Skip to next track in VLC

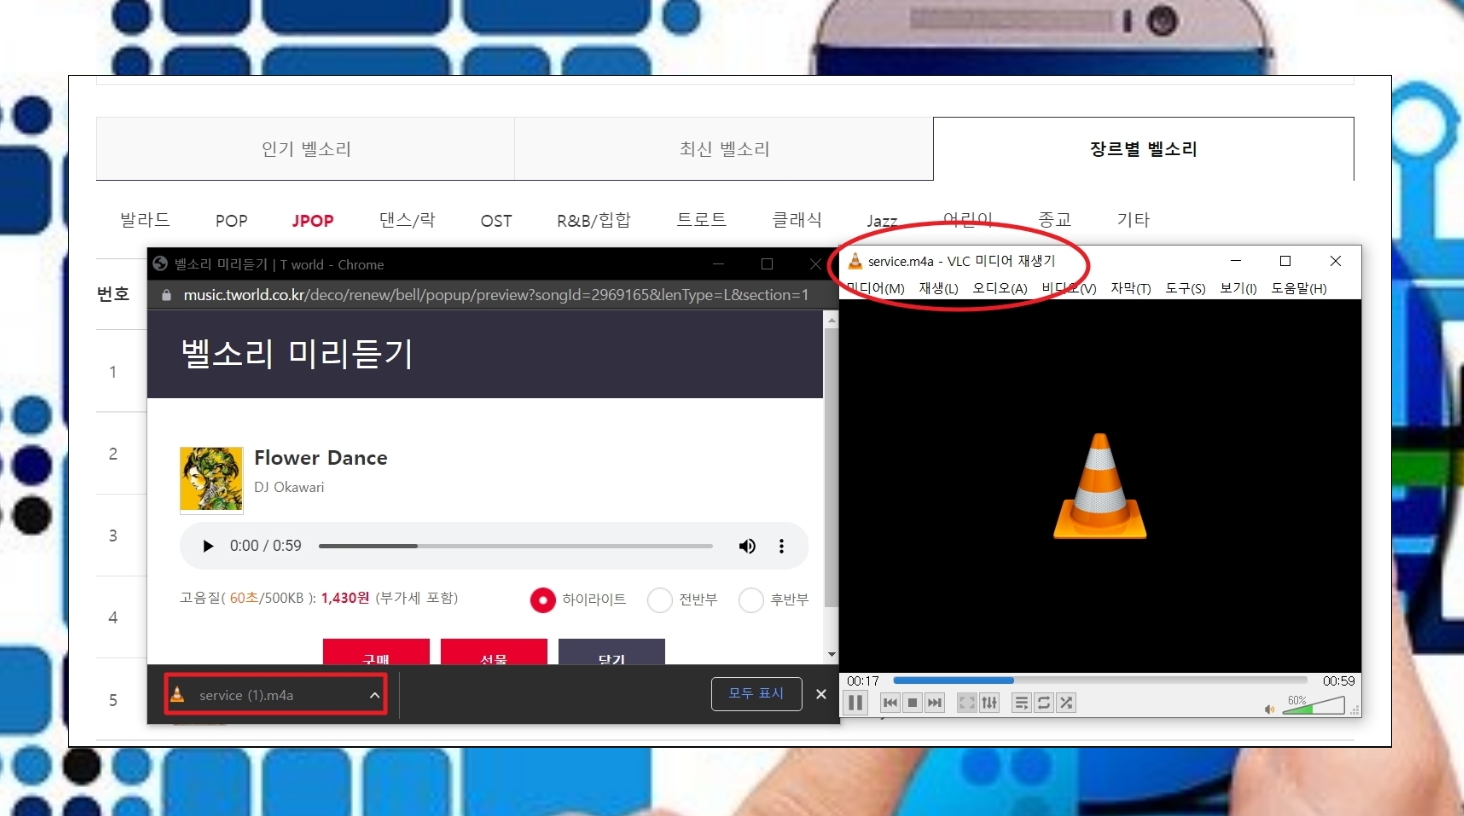pos(934,703)
